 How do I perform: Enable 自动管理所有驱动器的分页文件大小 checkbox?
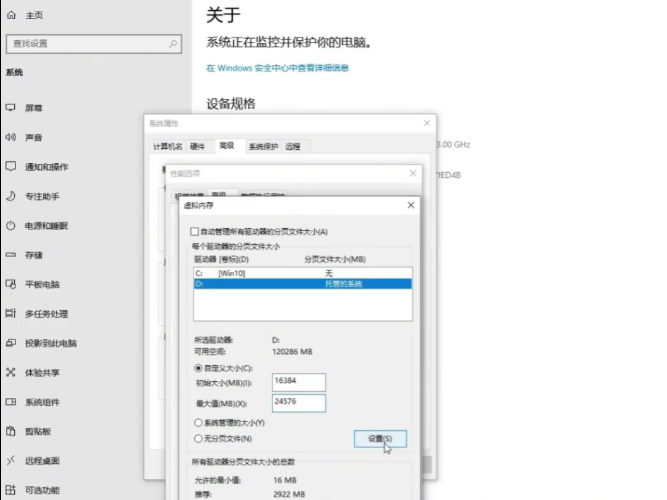pos(195,231)
